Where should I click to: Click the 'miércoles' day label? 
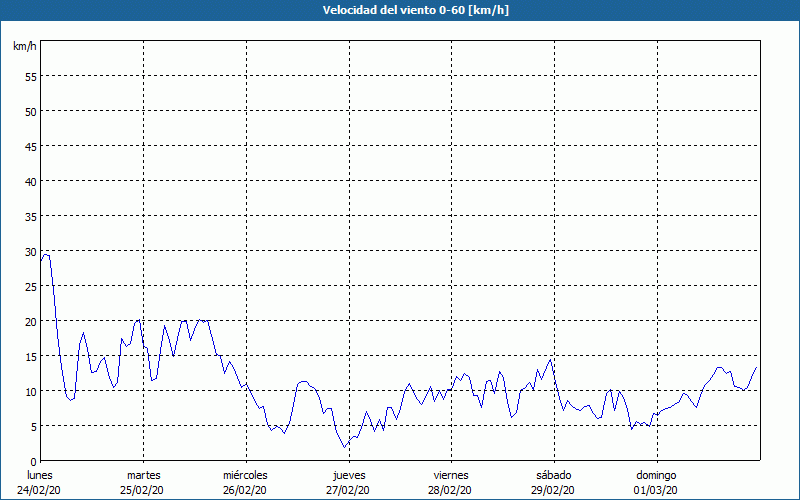click(x=245, y=475)
